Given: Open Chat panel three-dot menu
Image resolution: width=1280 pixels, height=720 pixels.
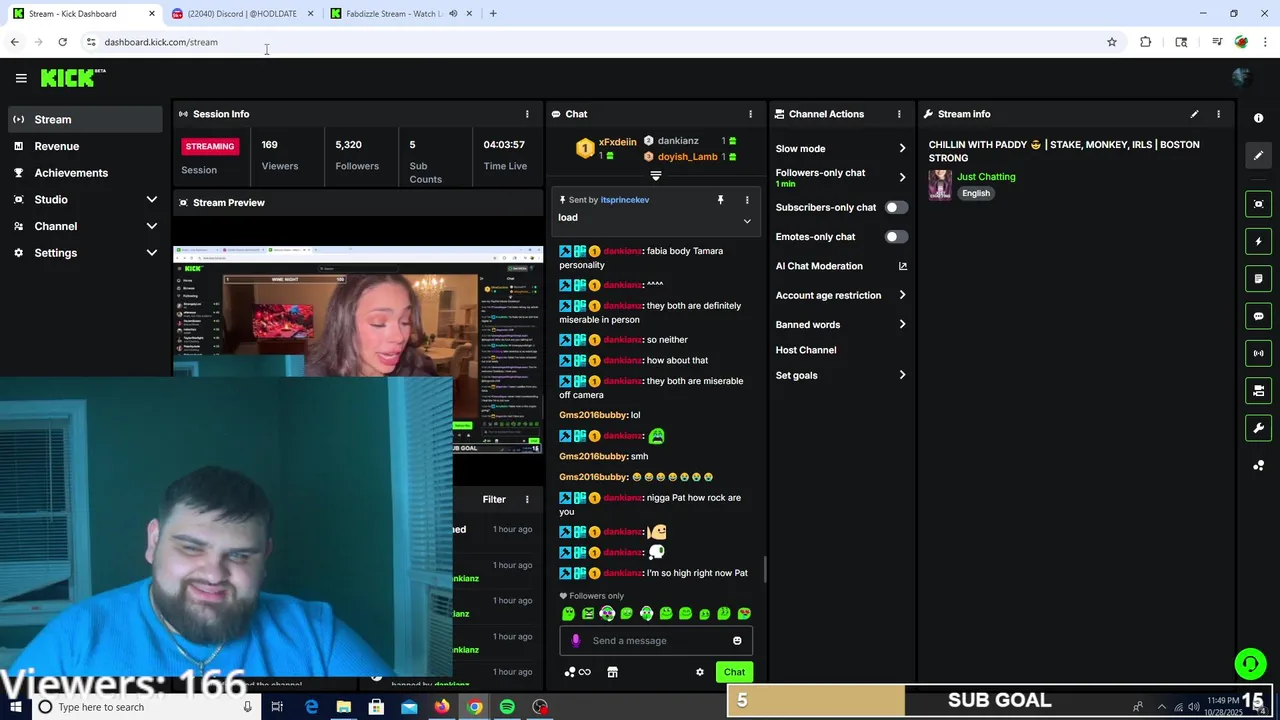Looking at the screenshot, I should [750, 114].
